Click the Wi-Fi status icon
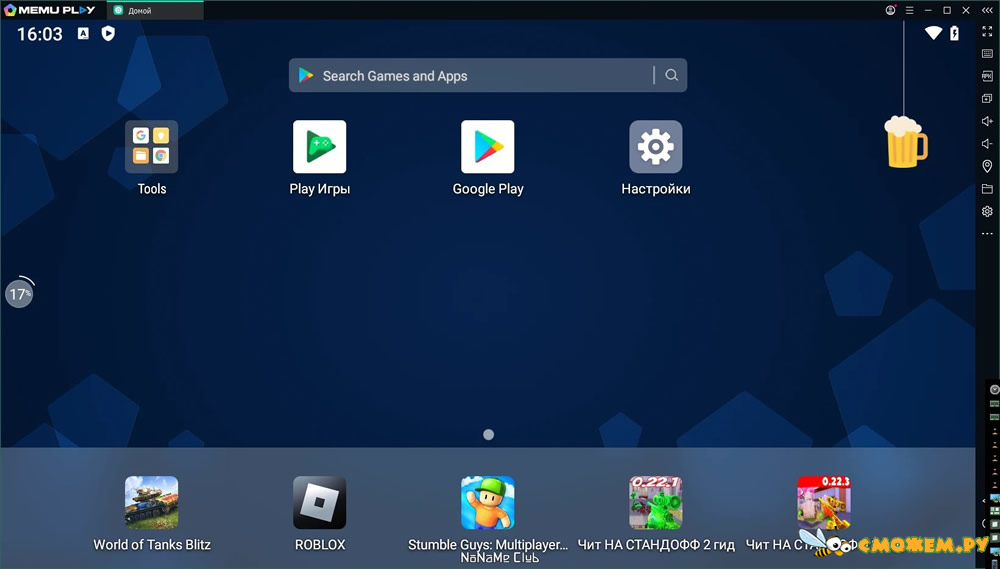The width and height of the screenshot is (1000, 569). [x=934, y=33]
